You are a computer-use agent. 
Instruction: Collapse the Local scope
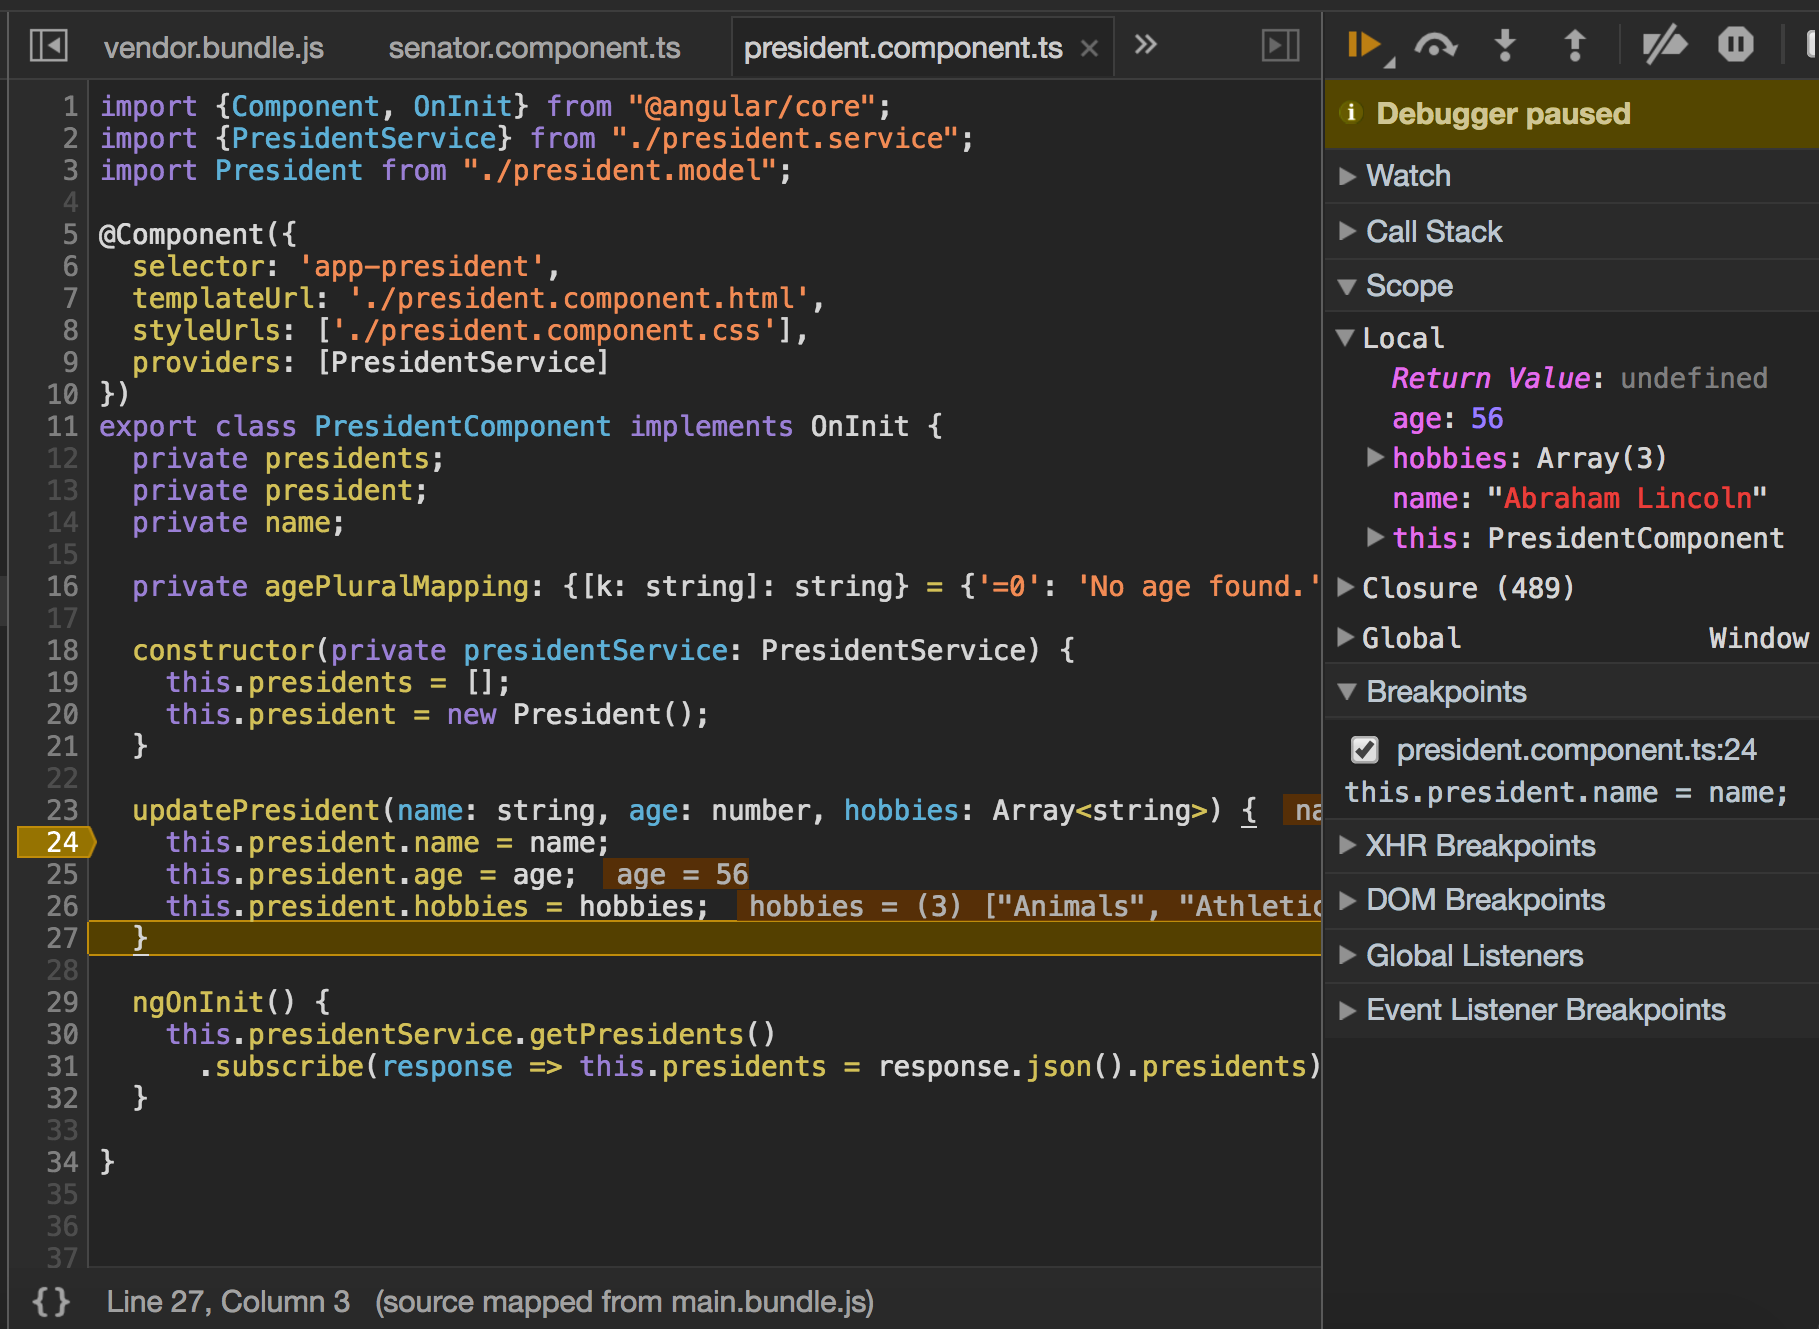(x=1346, y=338)
